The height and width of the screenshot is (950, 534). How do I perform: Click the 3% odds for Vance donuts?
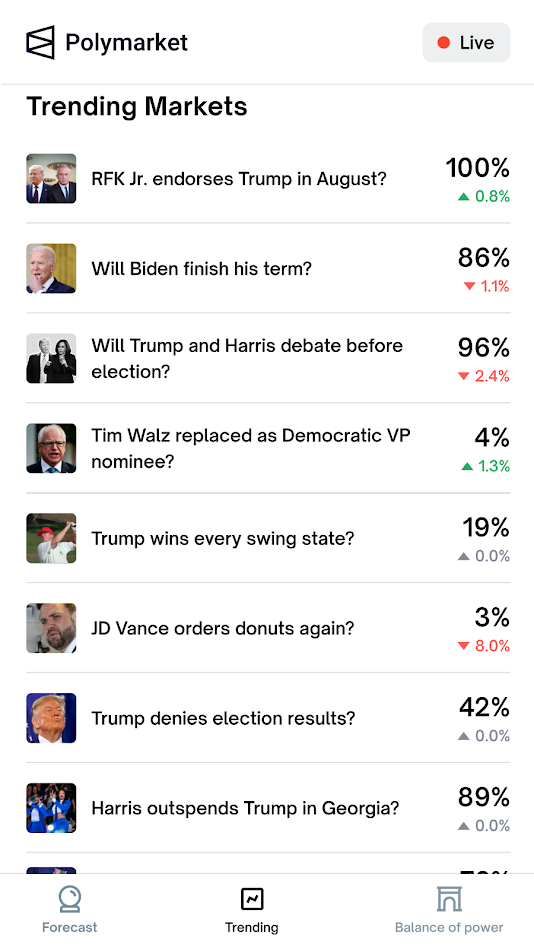[492, 617]
